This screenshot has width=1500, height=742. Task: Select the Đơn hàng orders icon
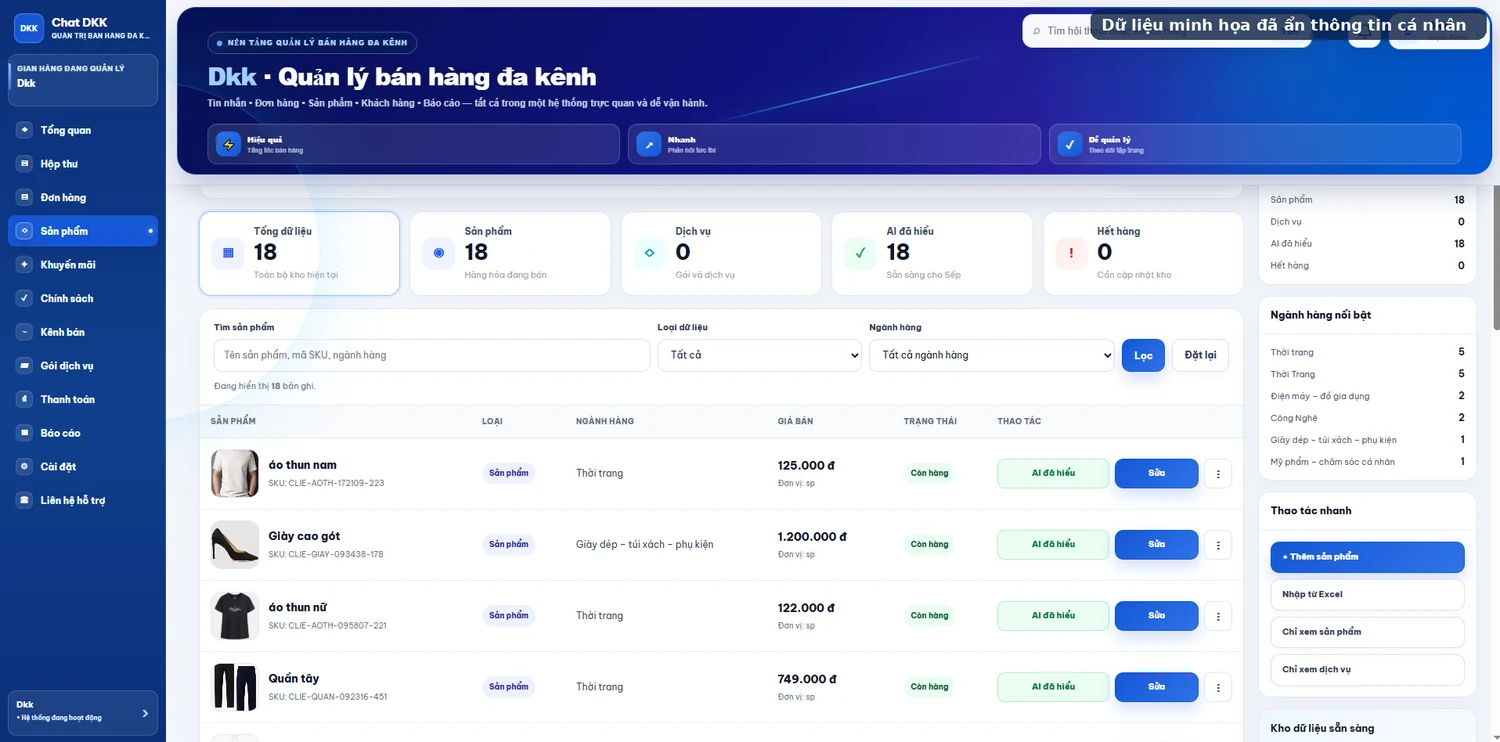coord(24,197)
